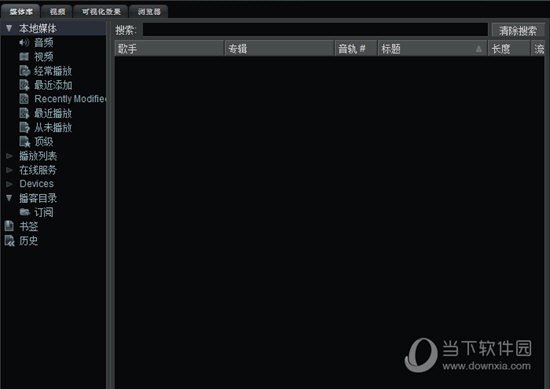
Task: Click the sort arrow in 标题 header
Action: 478,49
